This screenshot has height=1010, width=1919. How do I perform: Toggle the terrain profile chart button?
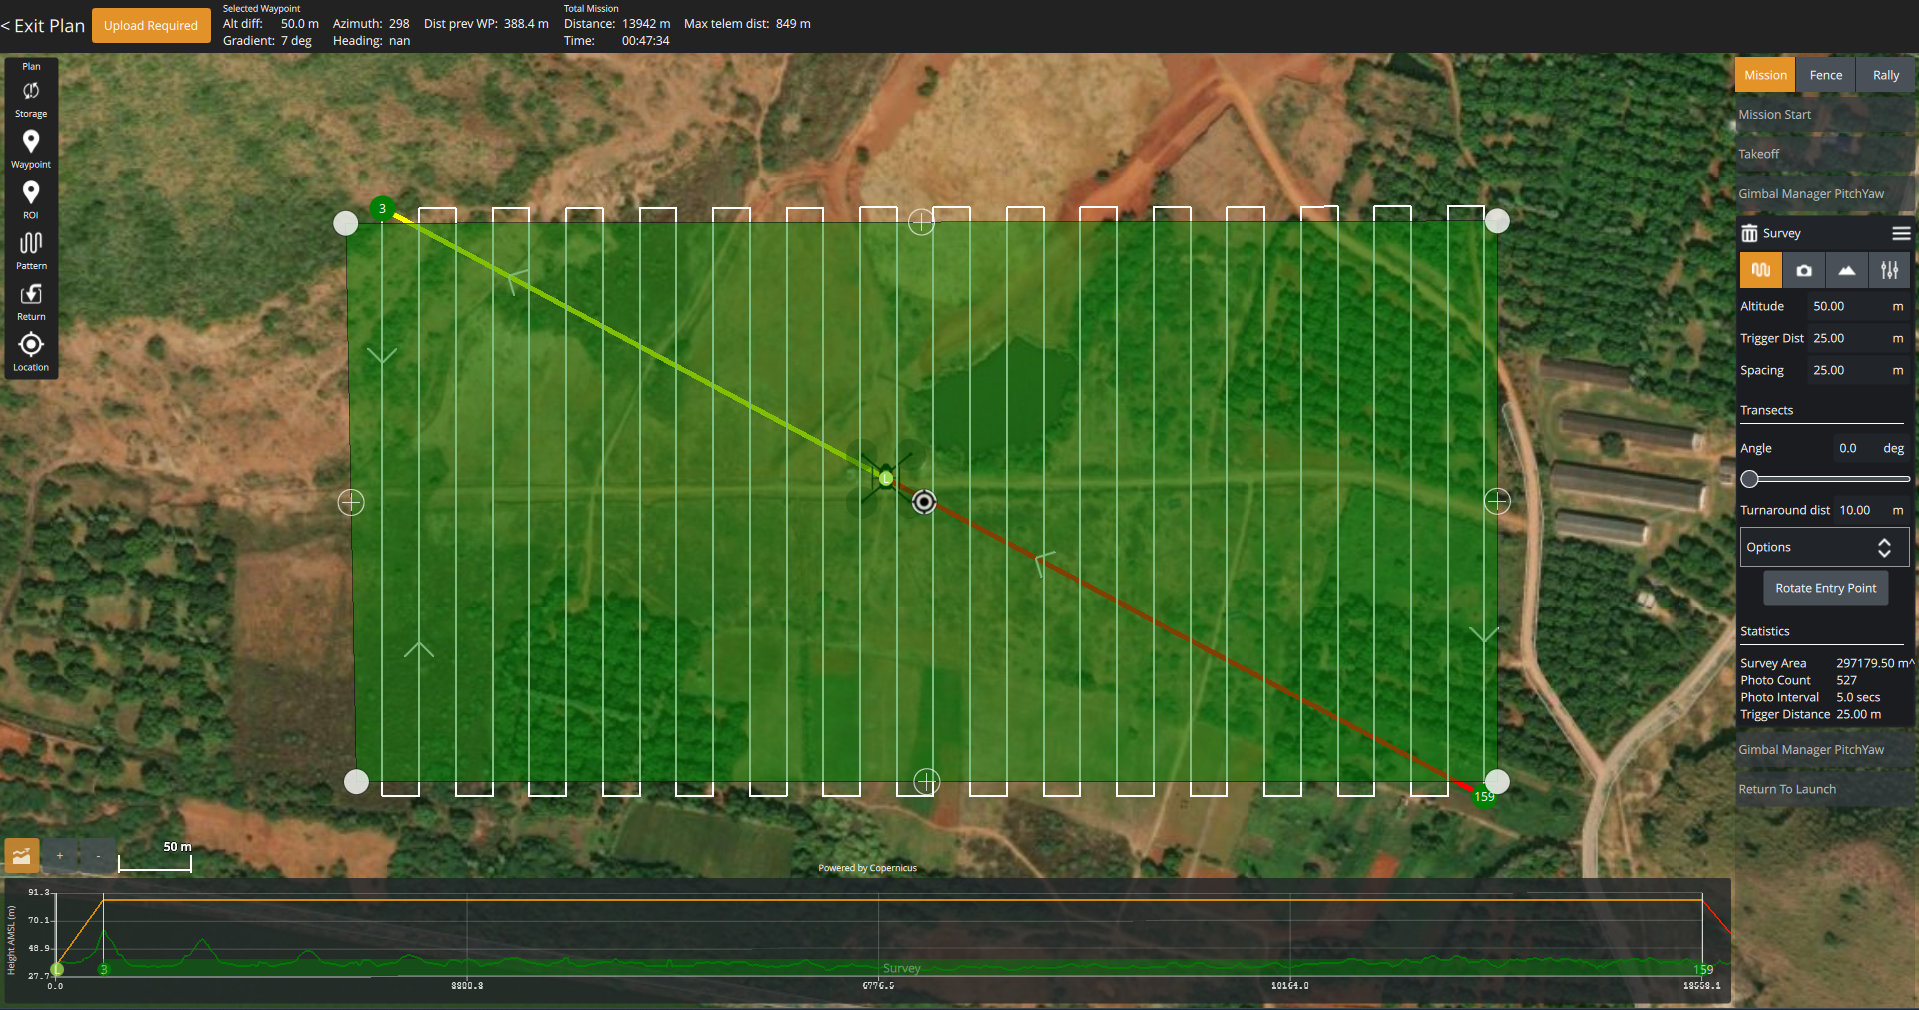(22, 855)
